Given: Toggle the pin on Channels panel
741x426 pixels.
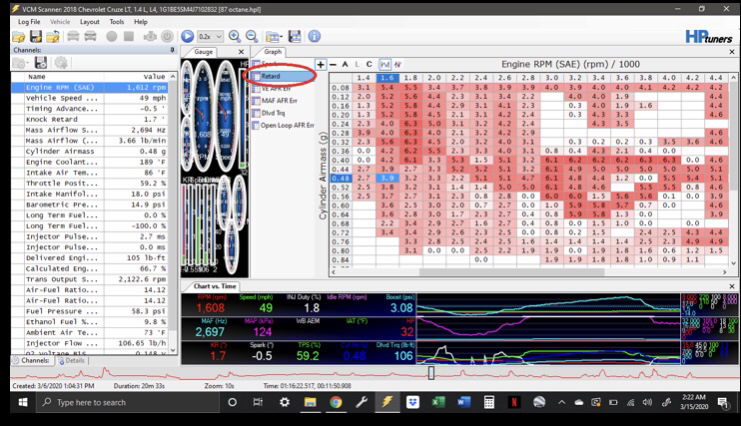Looking at the screenshot, I should coord(172,50).
